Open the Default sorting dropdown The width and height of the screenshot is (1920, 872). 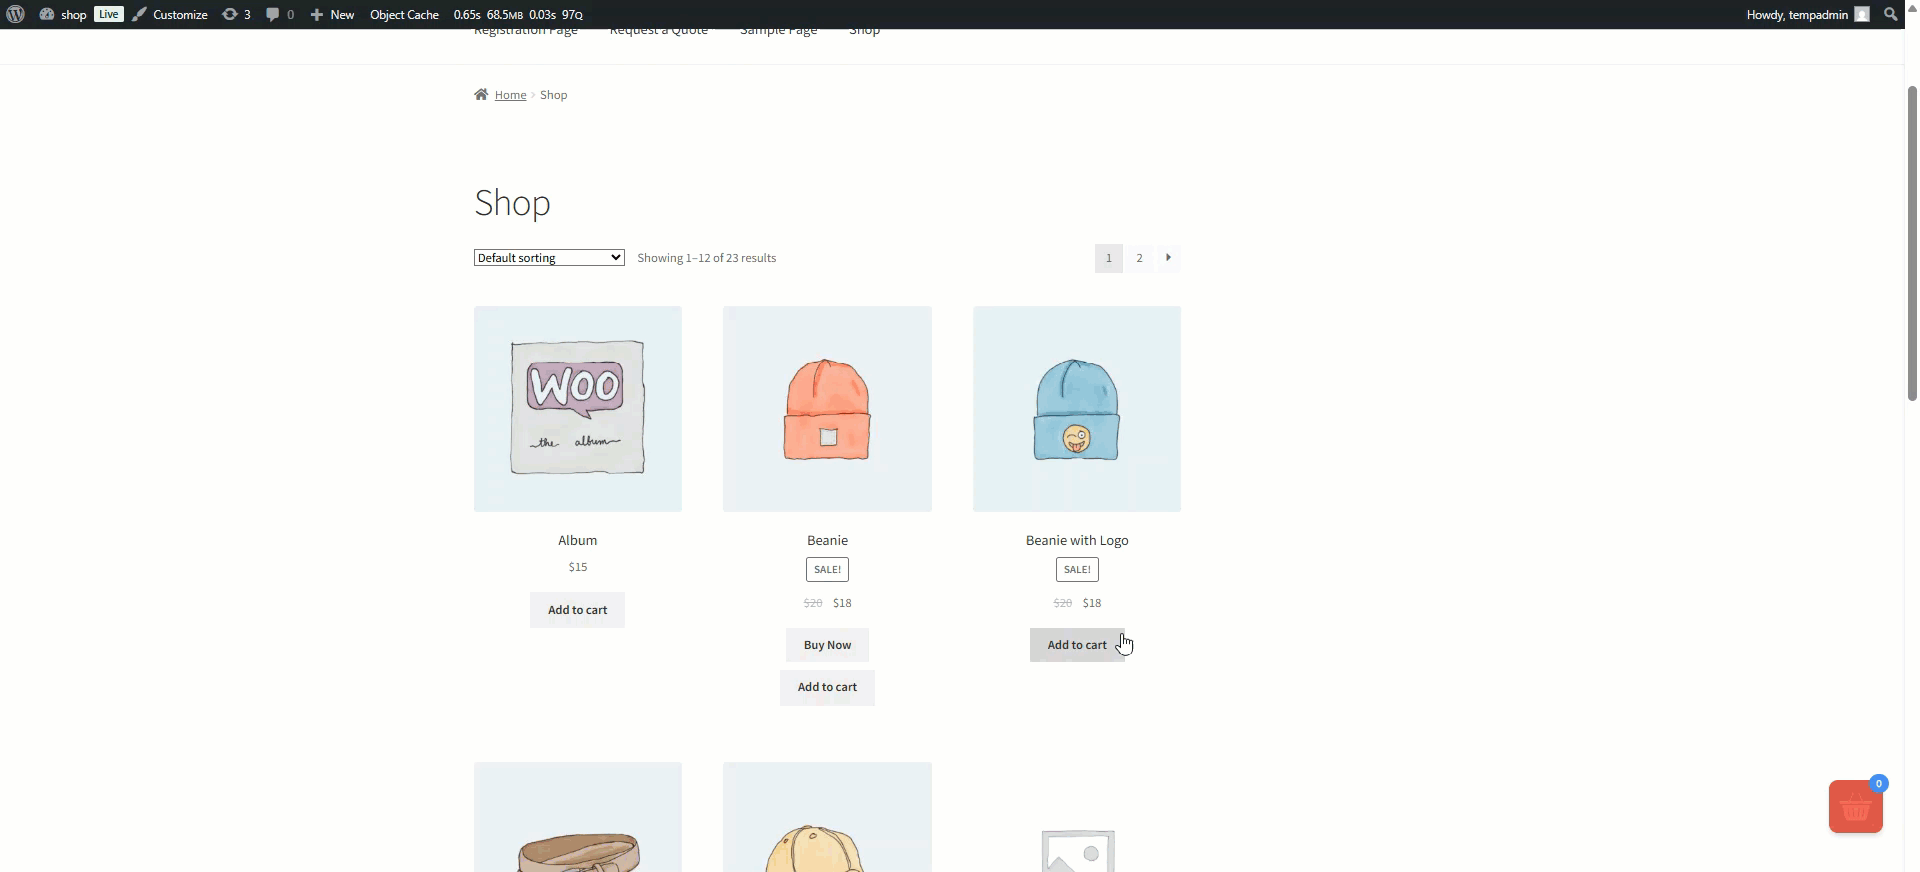(x=549, y=258)
